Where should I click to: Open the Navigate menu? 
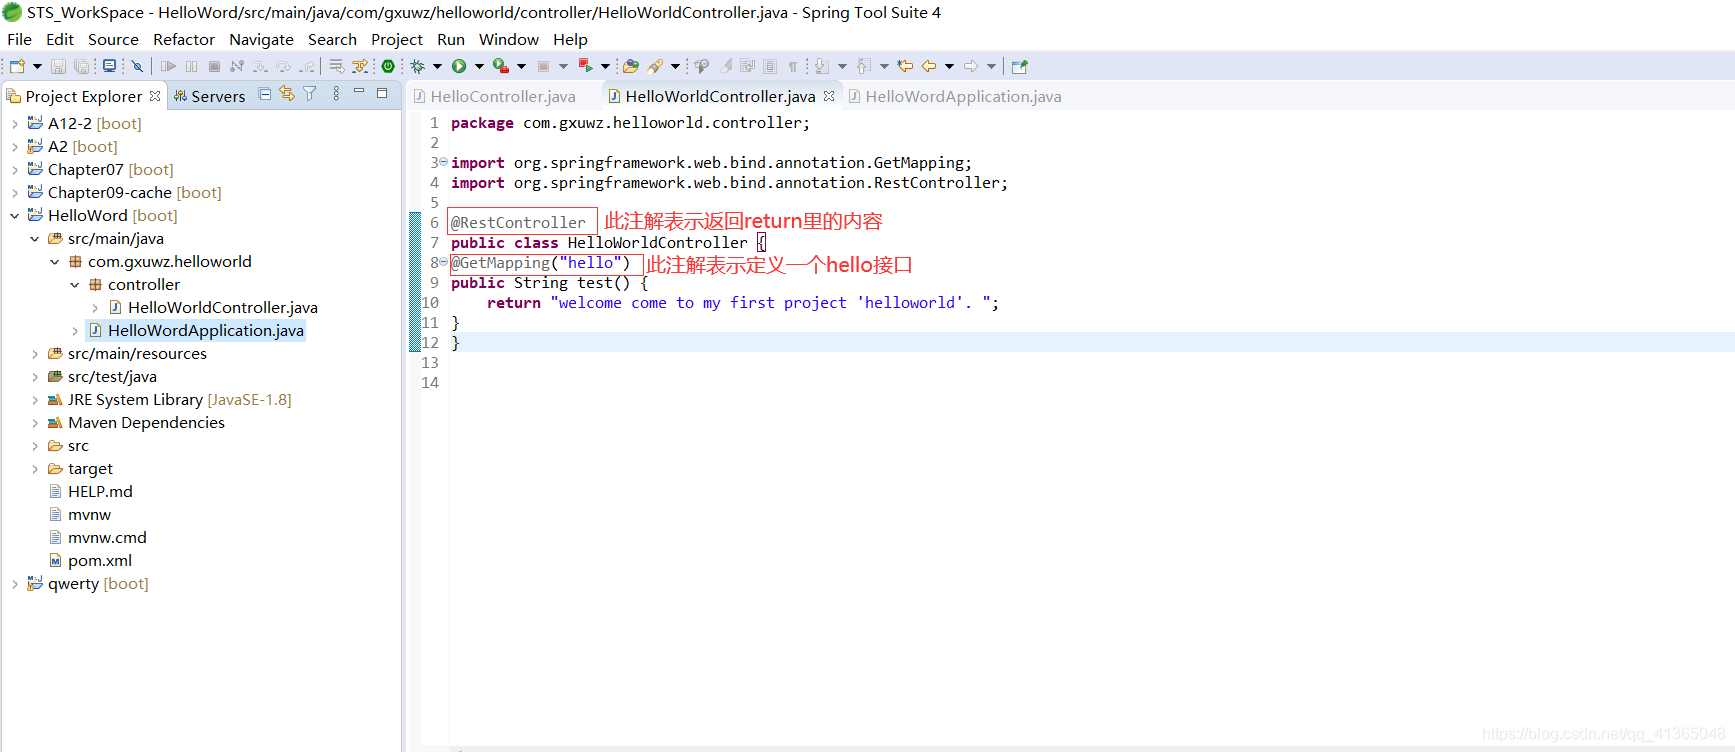pos(261,39)
